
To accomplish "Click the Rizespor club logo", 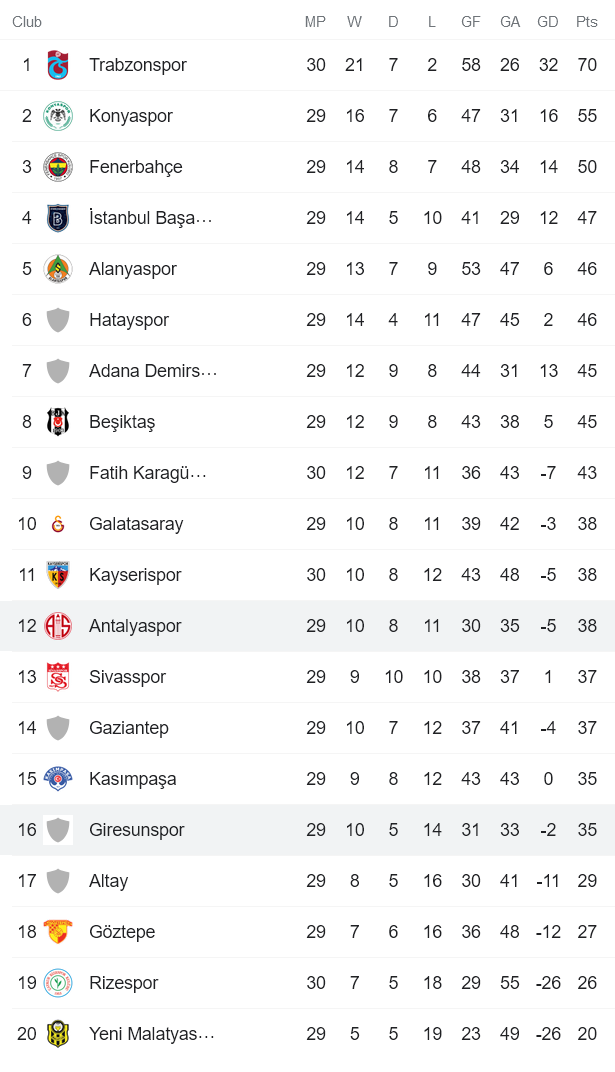I will pyautogui.click(x=59, y=983).
